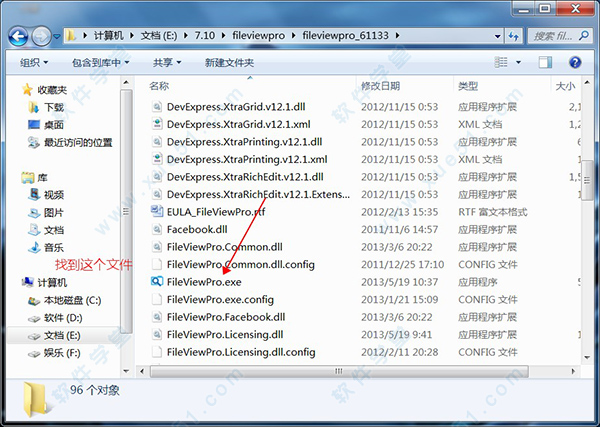Open the 音乐 library
600x427 pixels.
click(46, 248)
